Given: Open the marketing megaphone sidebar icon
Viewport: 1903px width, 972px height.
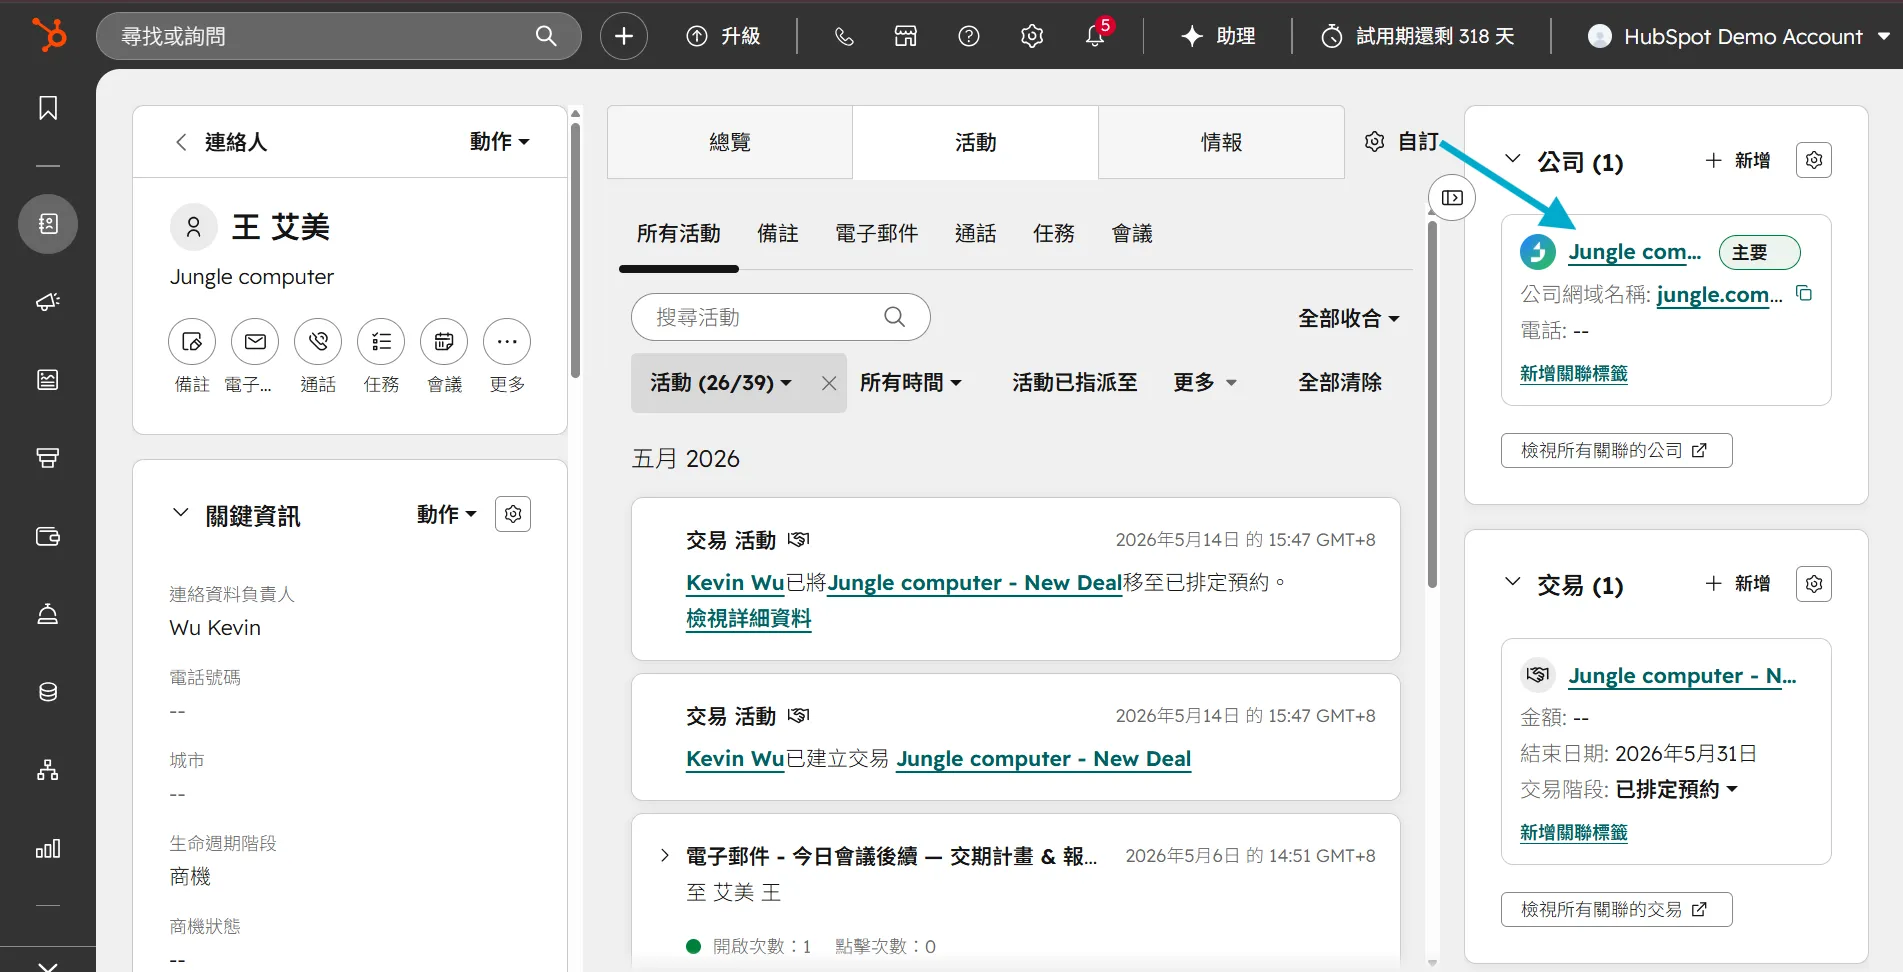Looking at the screenshot, I should [48, 302].
